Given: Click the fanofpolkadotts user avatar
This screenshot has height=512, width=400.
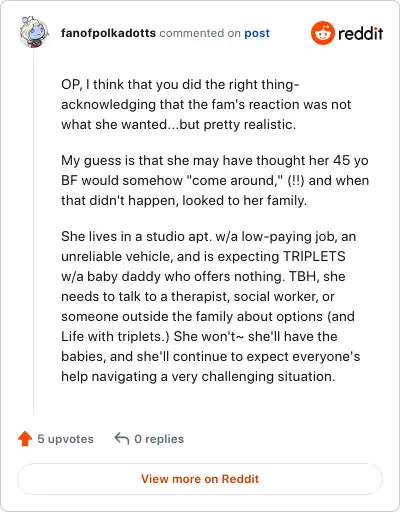Looking at the screenshot, I should tap(34, 32).
